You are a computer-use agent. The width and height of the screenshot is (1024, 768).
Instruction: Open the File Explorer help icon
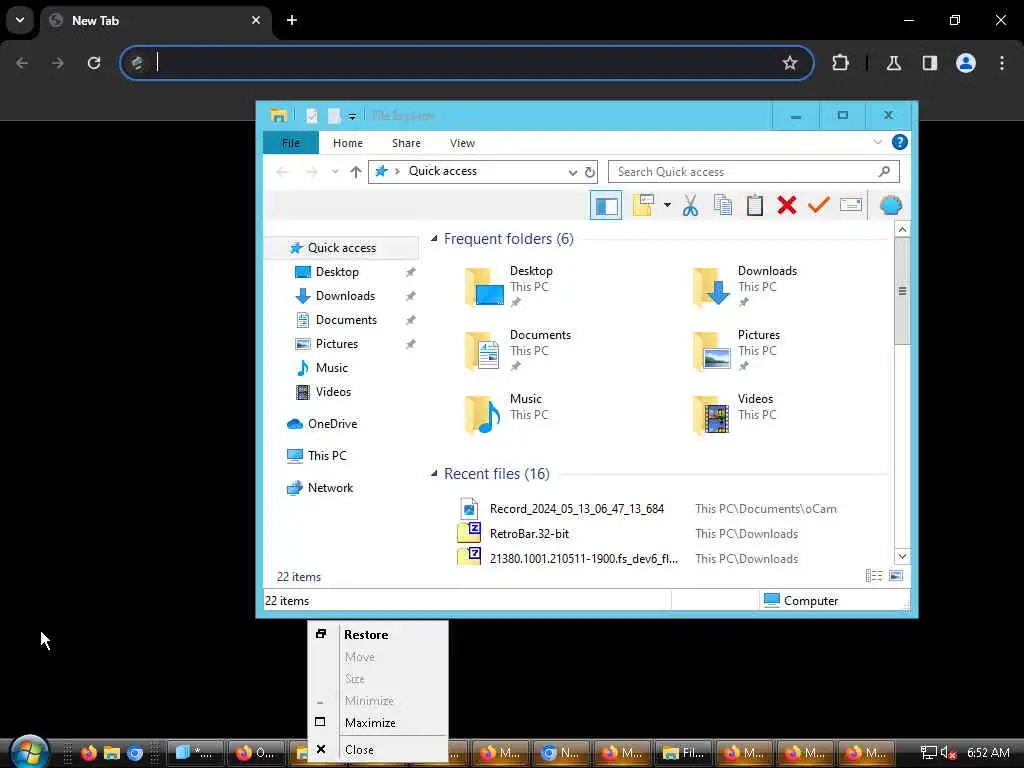click(x=899, y=142)
